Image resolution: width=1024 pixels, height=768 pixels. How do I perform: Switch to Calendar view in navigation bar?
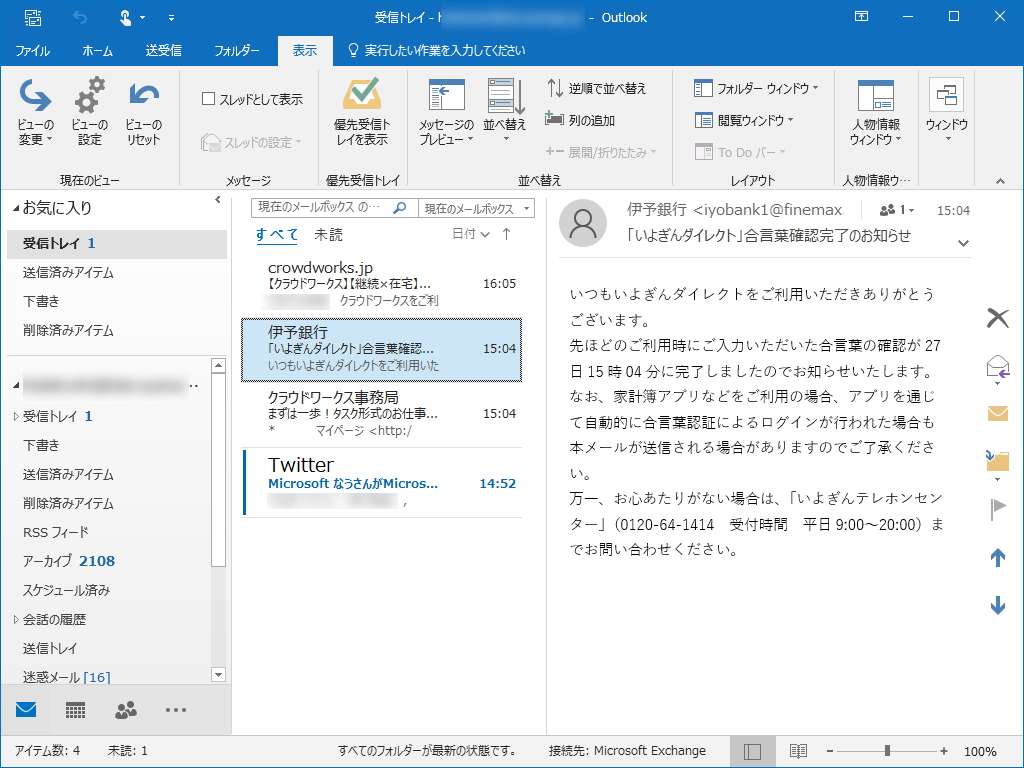point(73,710)
